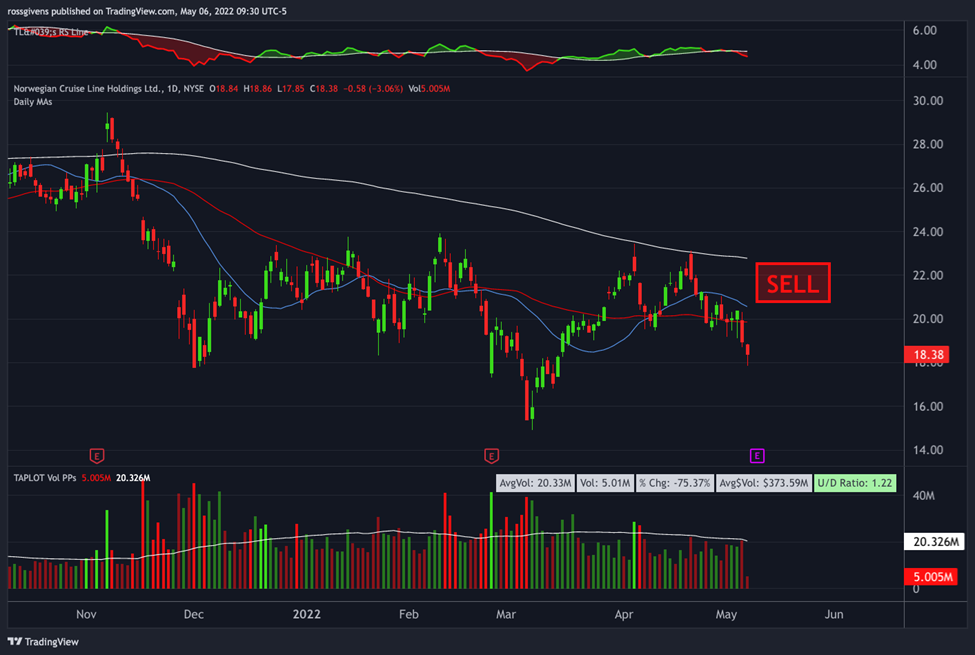Click the 6.00 RS Line axis label

925,30
